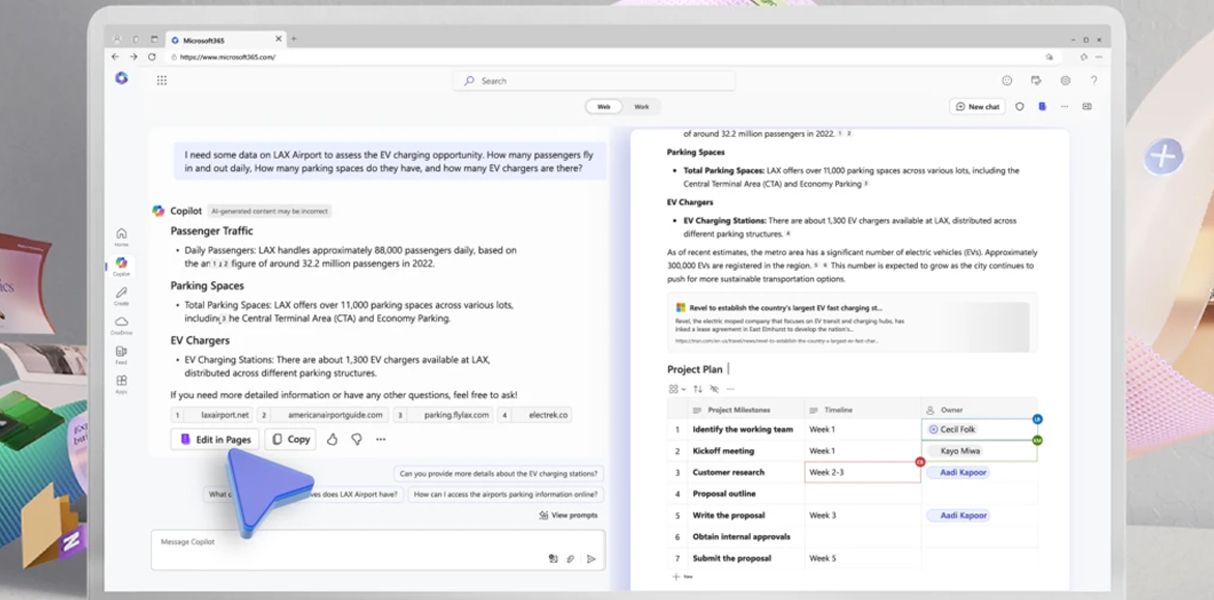The image size is (1214, 600).
Task: Open the Apps icon in the sidebar
Action: 121,383
